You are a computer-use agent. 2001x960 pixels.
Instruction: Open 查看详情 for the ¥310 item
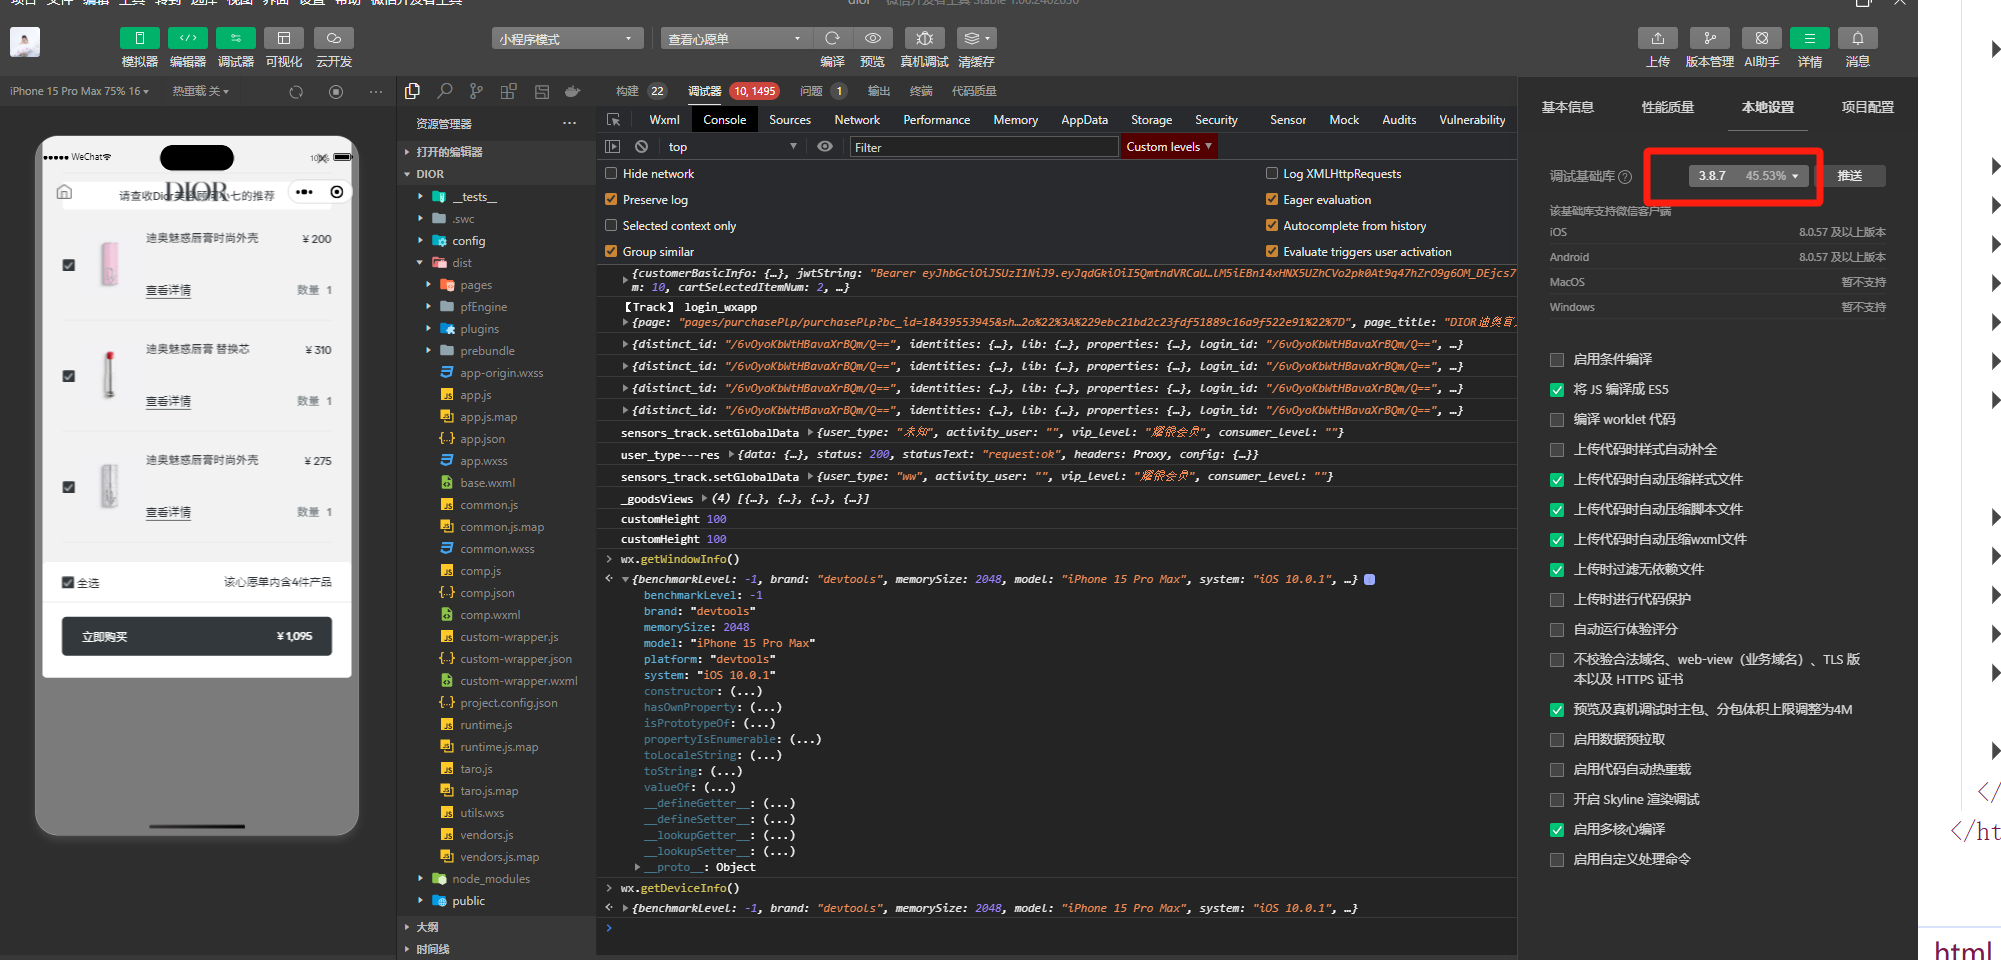tap(168, 401)
